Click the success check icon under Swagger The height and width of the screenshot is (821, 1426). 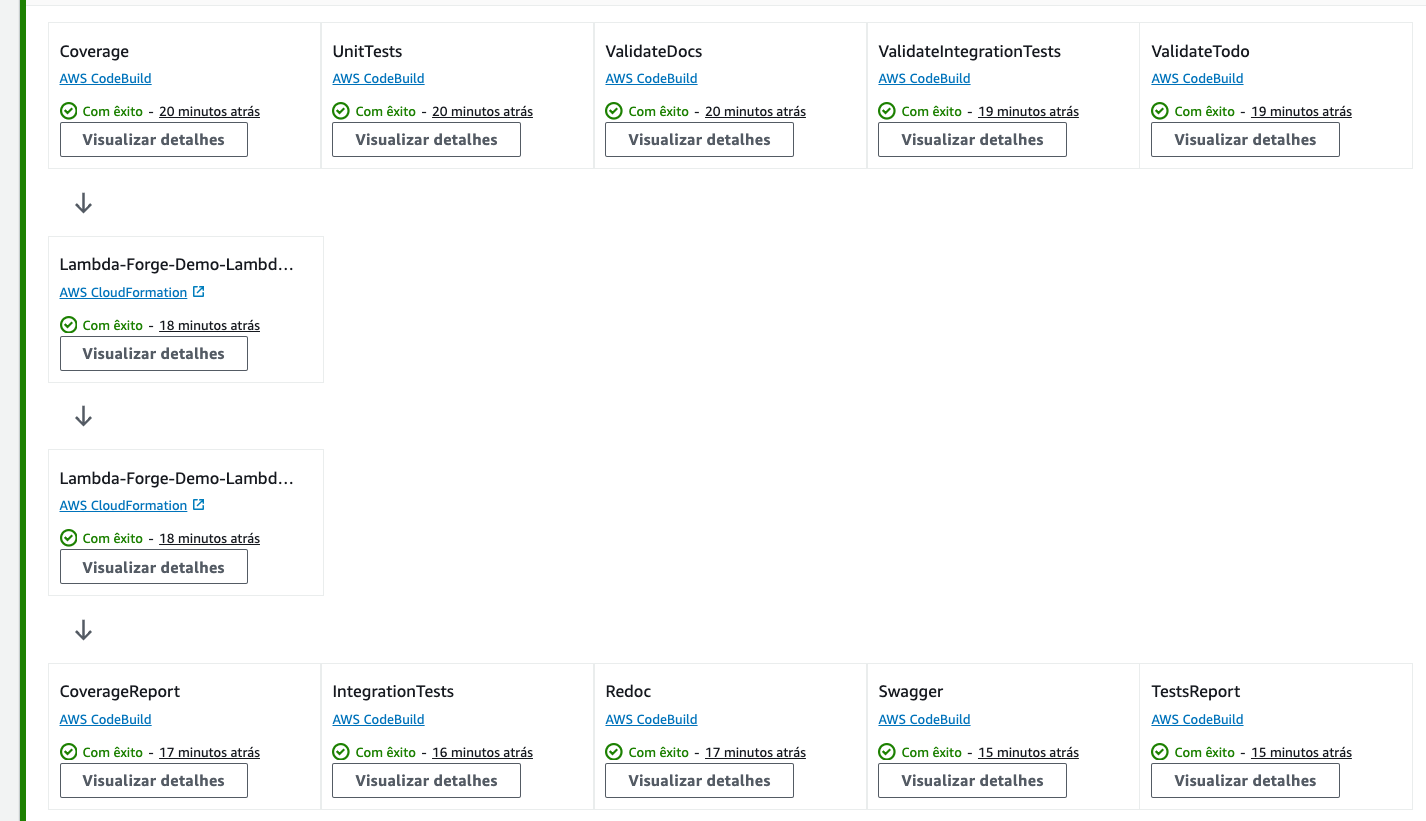click(887, 752)
